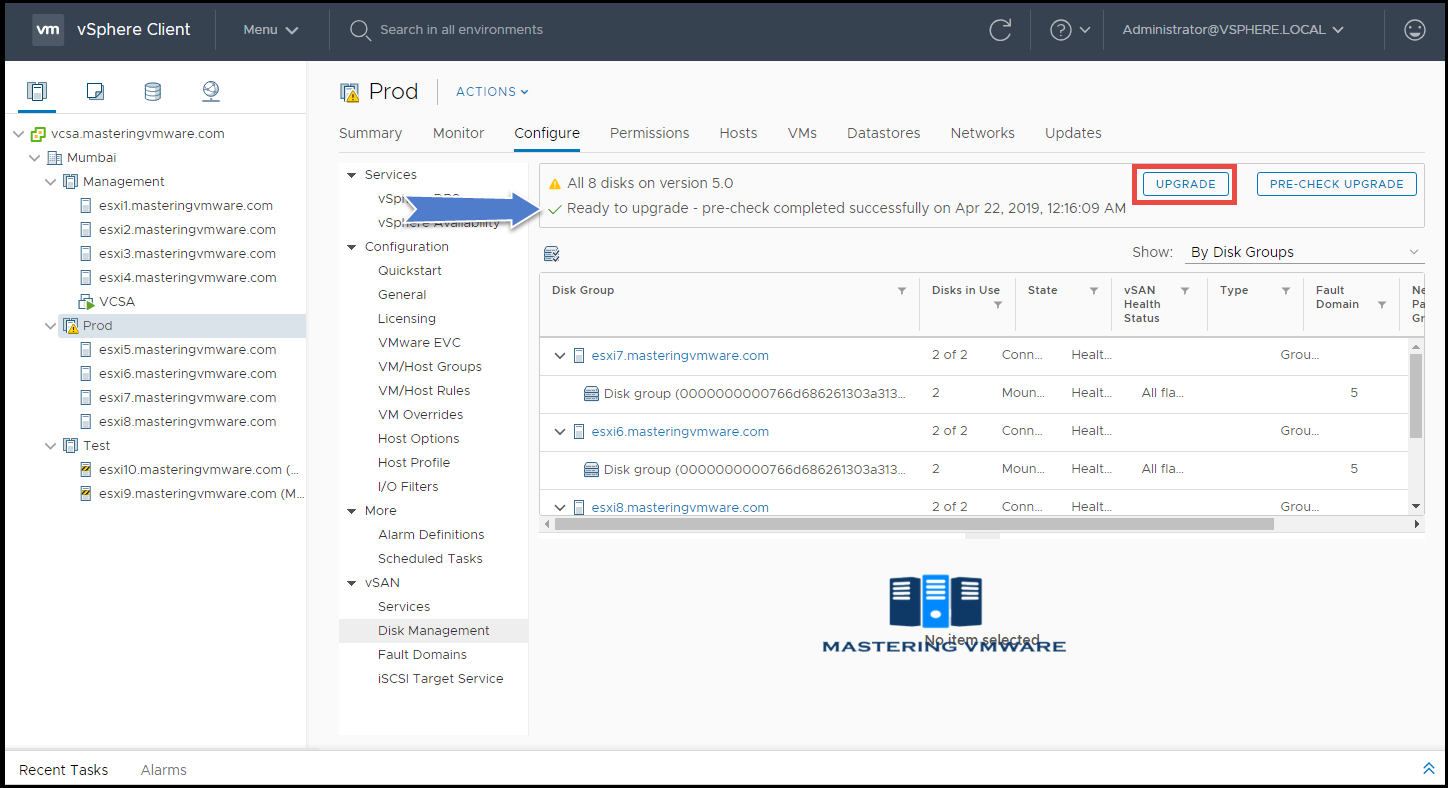The height and width of the screenshot is (788, 1448).
Task: Collapse the Mumbai datacenter node
Action: pos(35,158)
